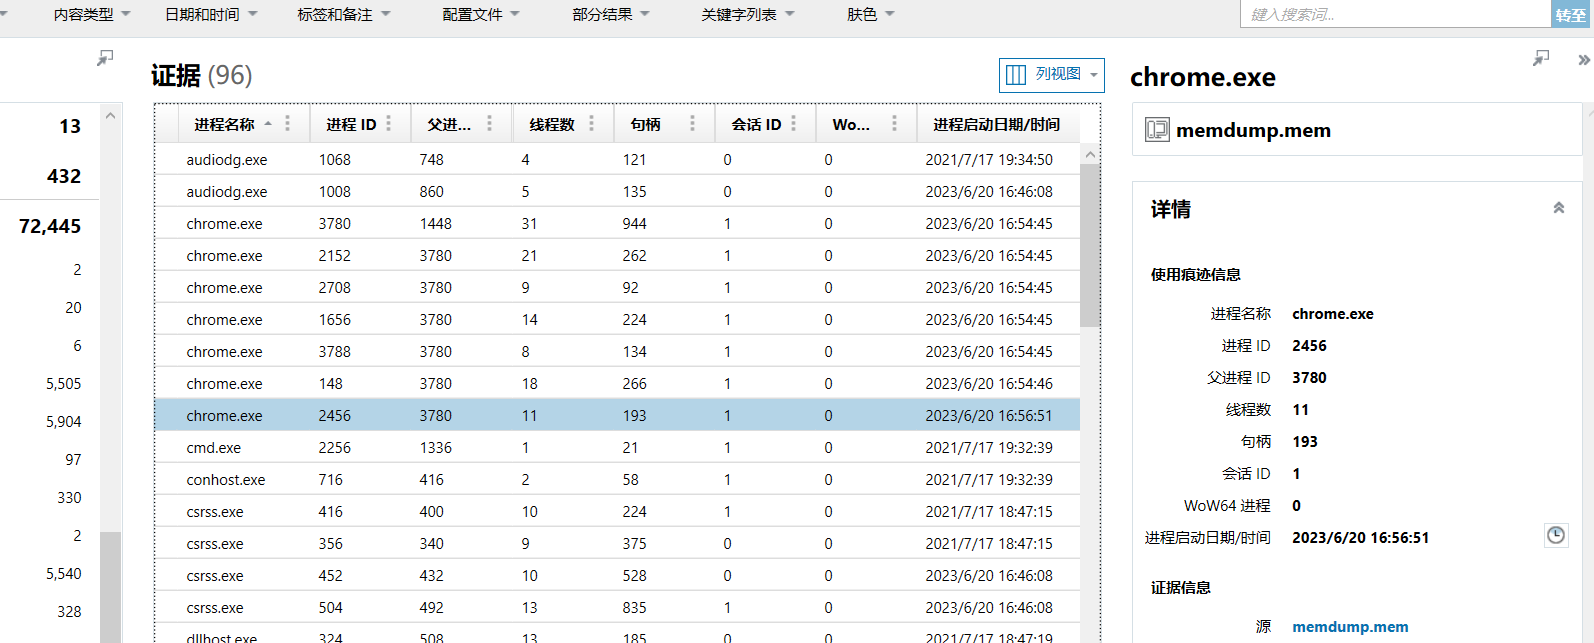Open 父进程 column options menu

(489, 123)
